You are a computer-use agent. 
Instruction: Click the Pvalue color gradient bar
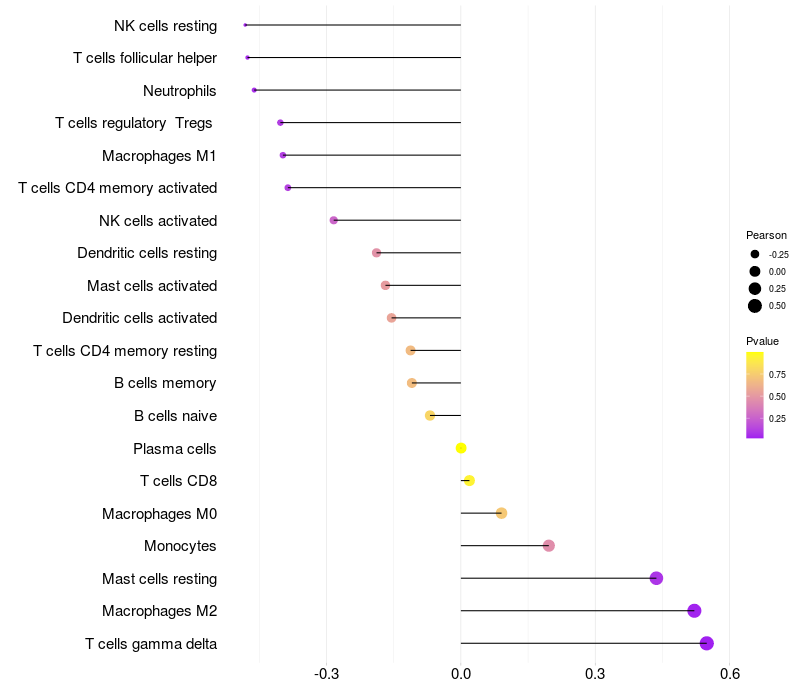[x=755, y=395]
